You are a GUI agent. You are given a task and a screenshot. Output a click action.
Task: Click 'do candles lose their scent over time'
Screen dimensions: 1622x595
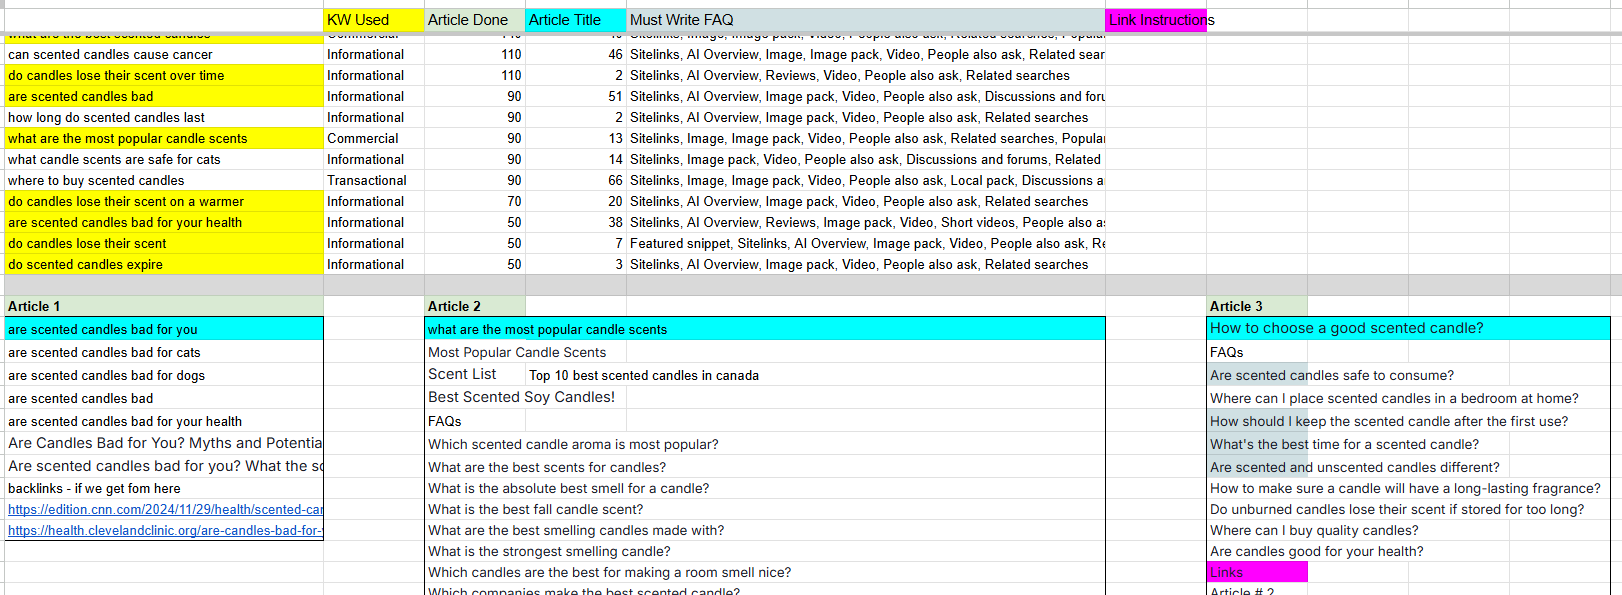coord(164,76)
